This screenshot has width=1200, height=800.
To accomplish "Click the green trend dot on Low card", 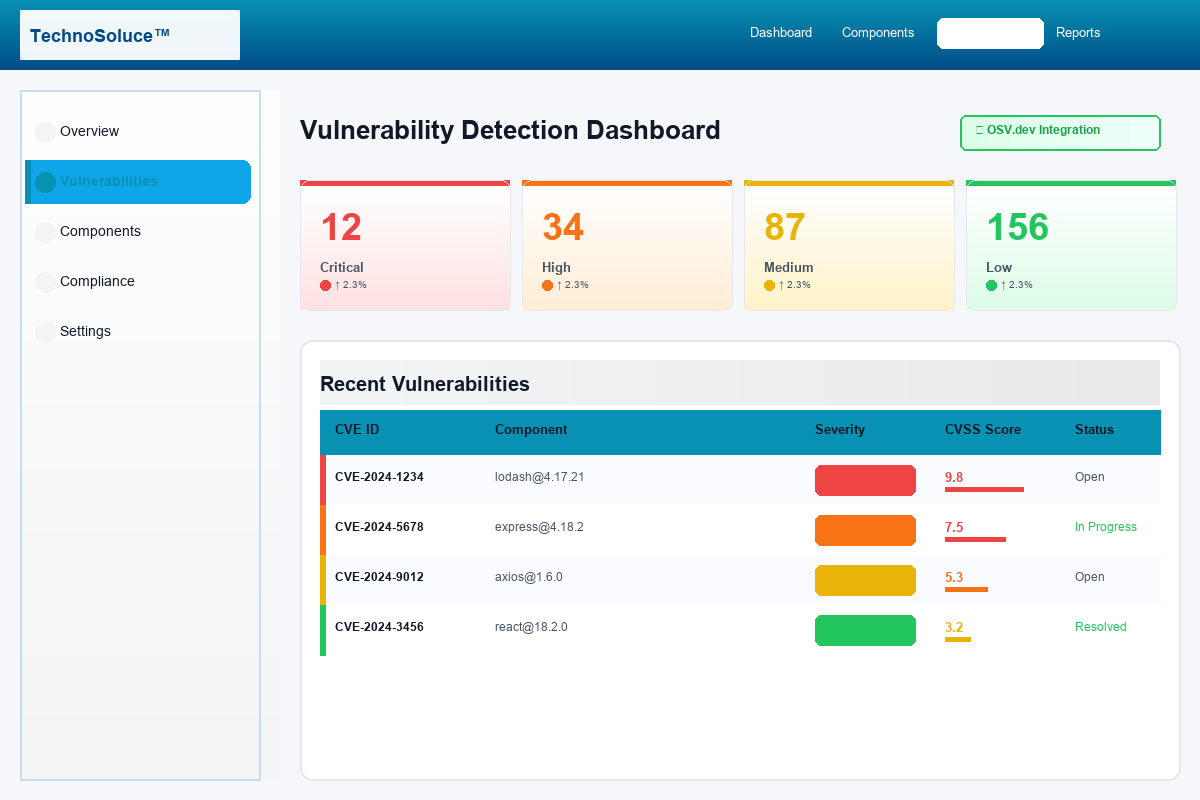I will [x=991, y=284].
